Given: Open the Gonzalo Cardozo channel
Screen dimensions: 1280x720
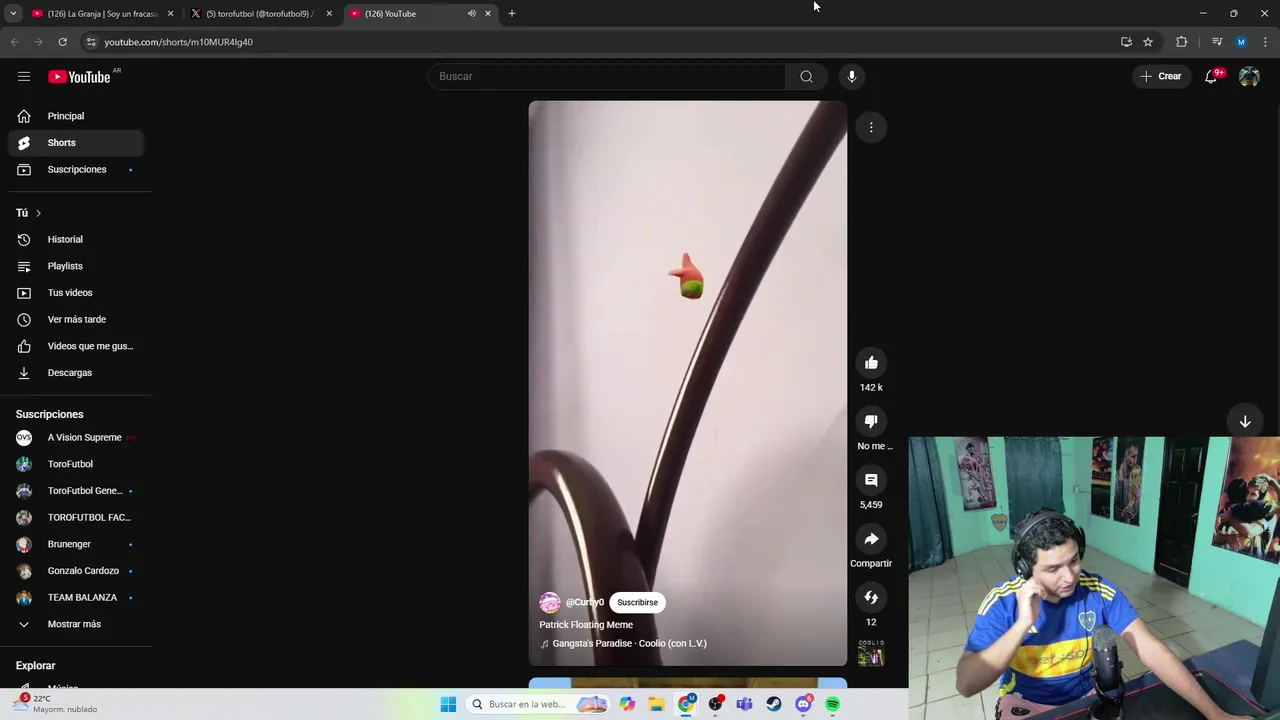Looking at the screenshot, I should (76, 571).
